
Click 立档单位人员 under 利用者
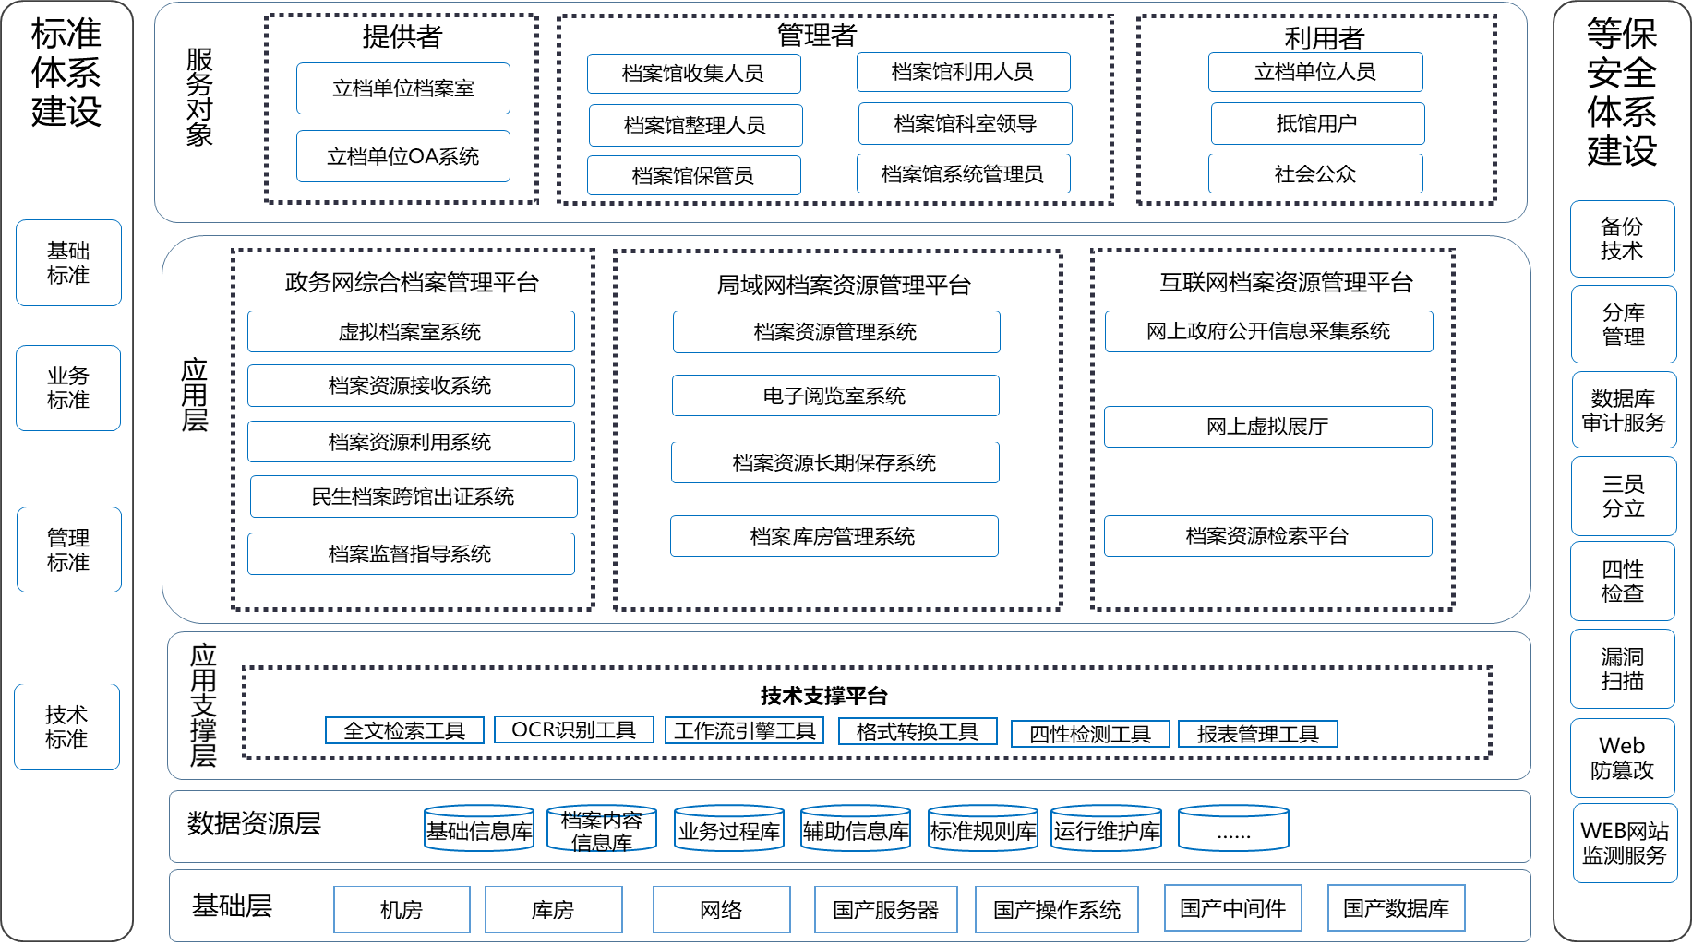(x=1316, y=72)
